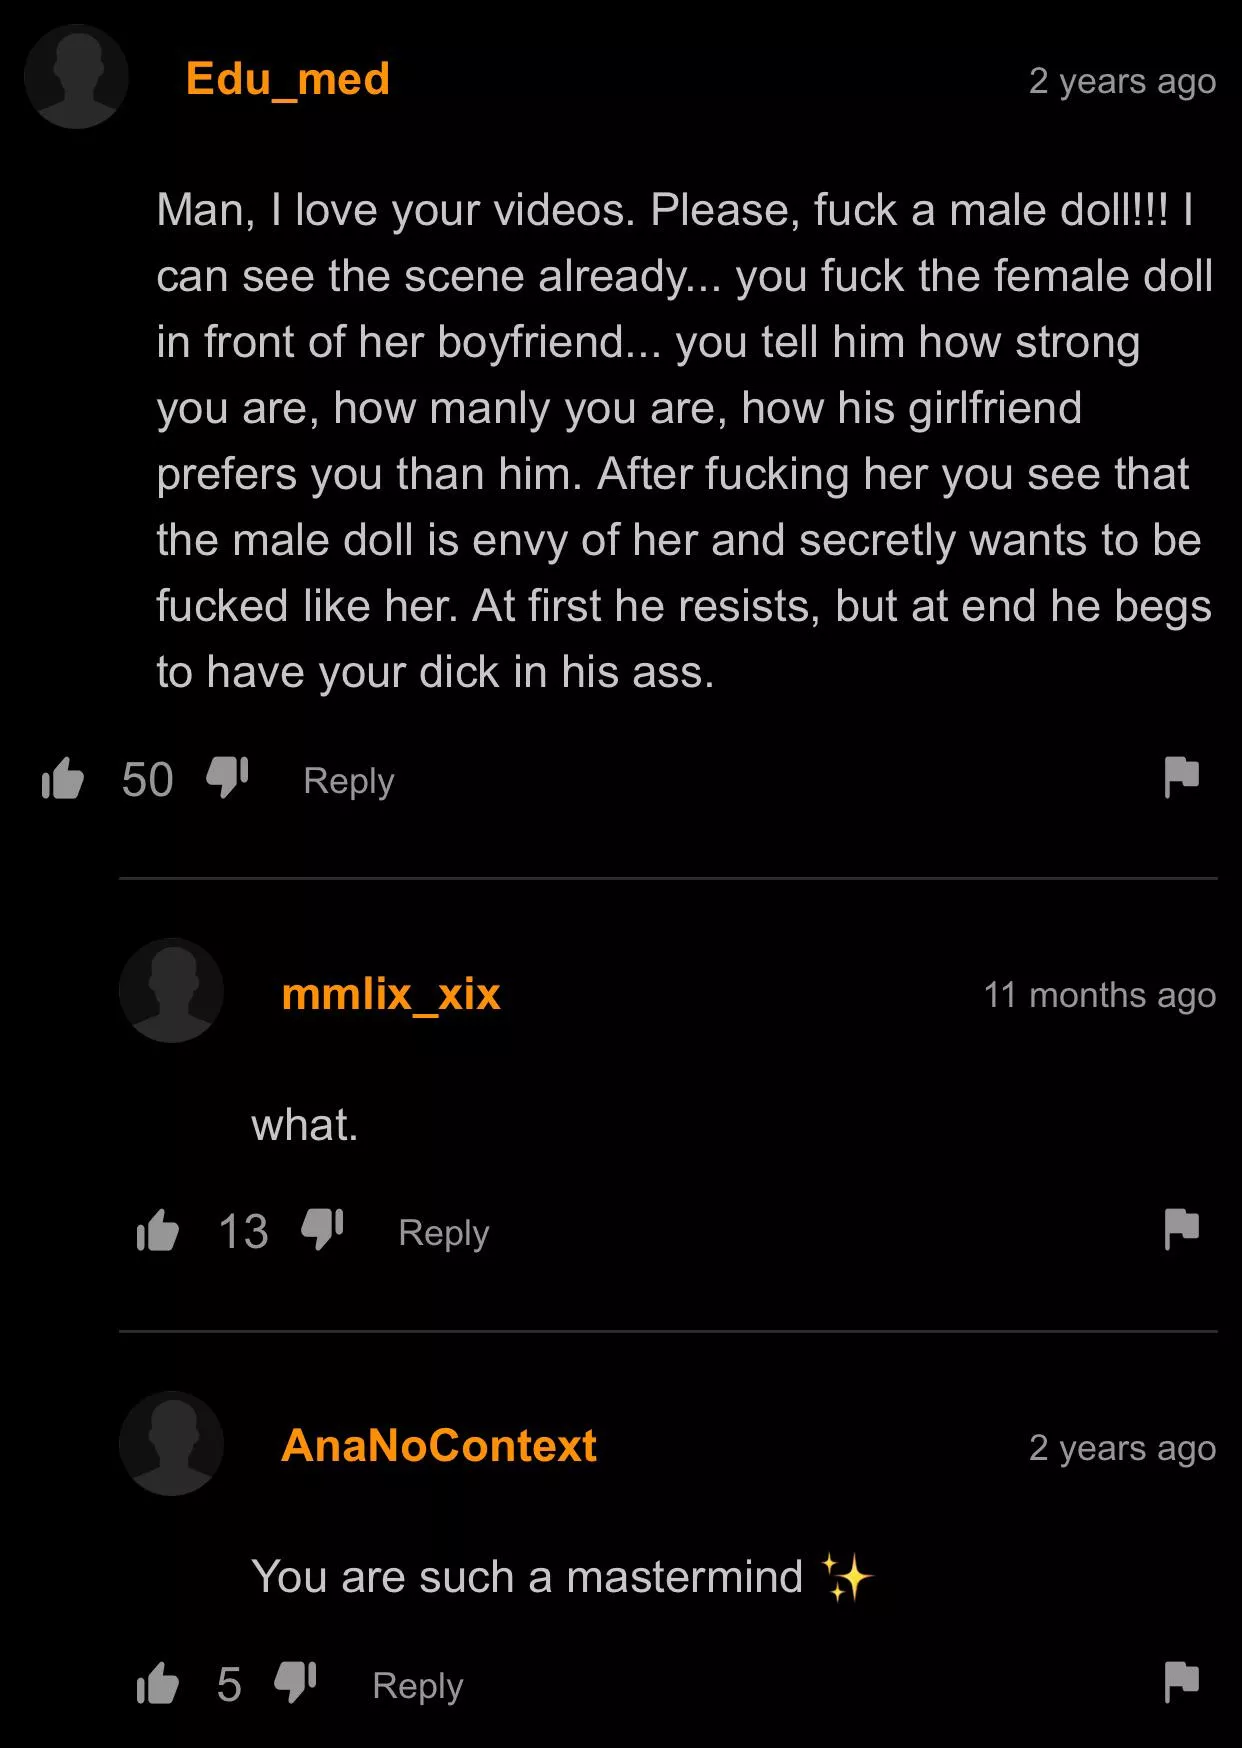Dislike the Edu_med comment with thumbs down
The width and height of the screenshot is (1242, 1748).
coord(227,778)
